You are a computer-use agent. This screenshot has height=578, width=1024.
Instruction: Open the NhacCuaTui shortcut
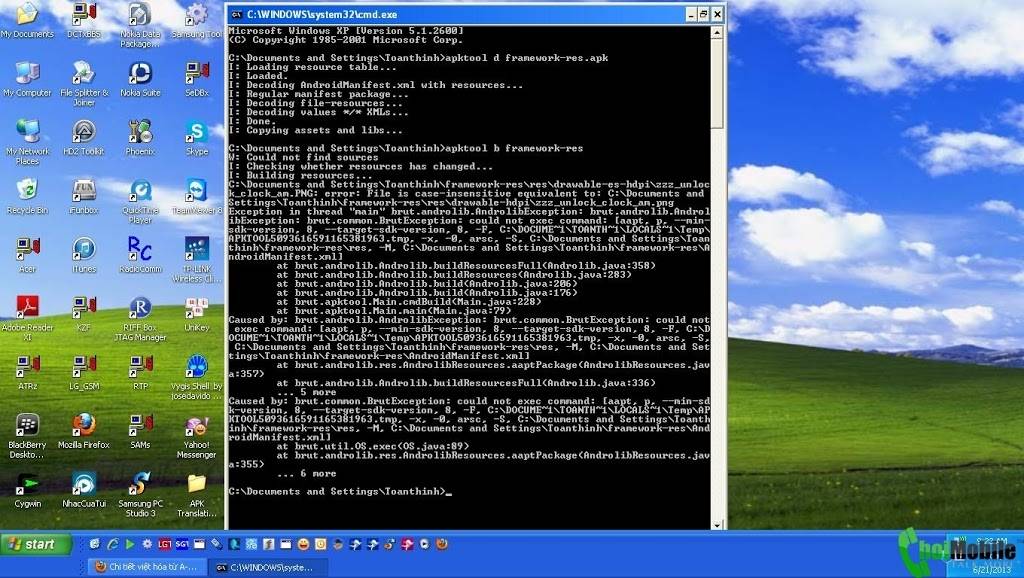click(84, 490)
